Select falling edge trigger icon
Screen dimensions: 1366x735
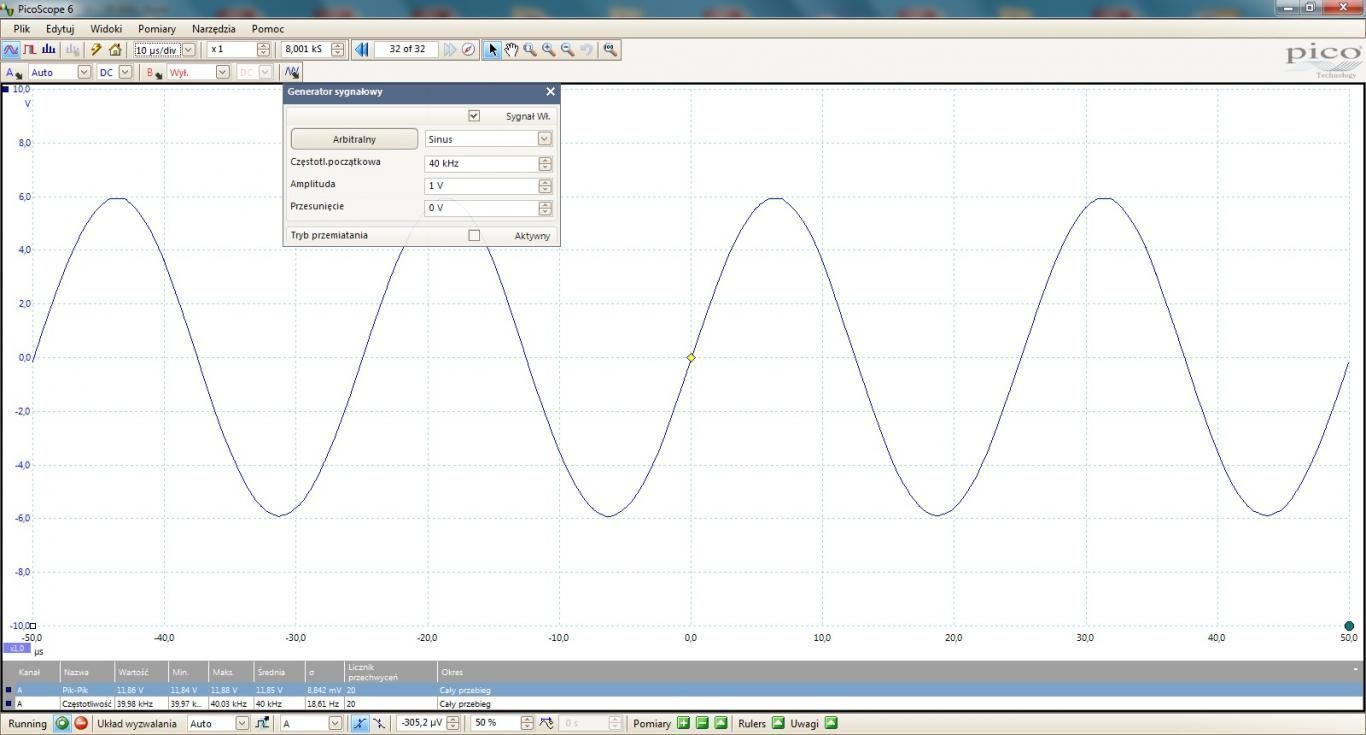click(379, 723)
